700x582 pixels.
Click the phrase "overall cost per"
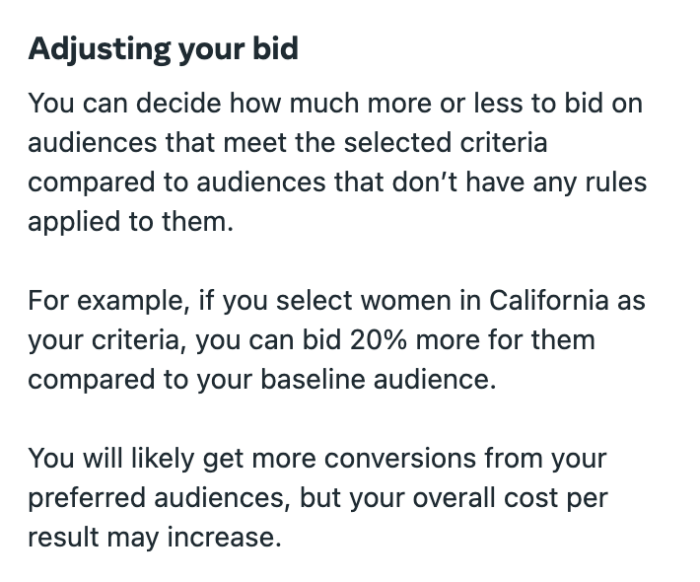pyautogui.click(x=510, y=498)
